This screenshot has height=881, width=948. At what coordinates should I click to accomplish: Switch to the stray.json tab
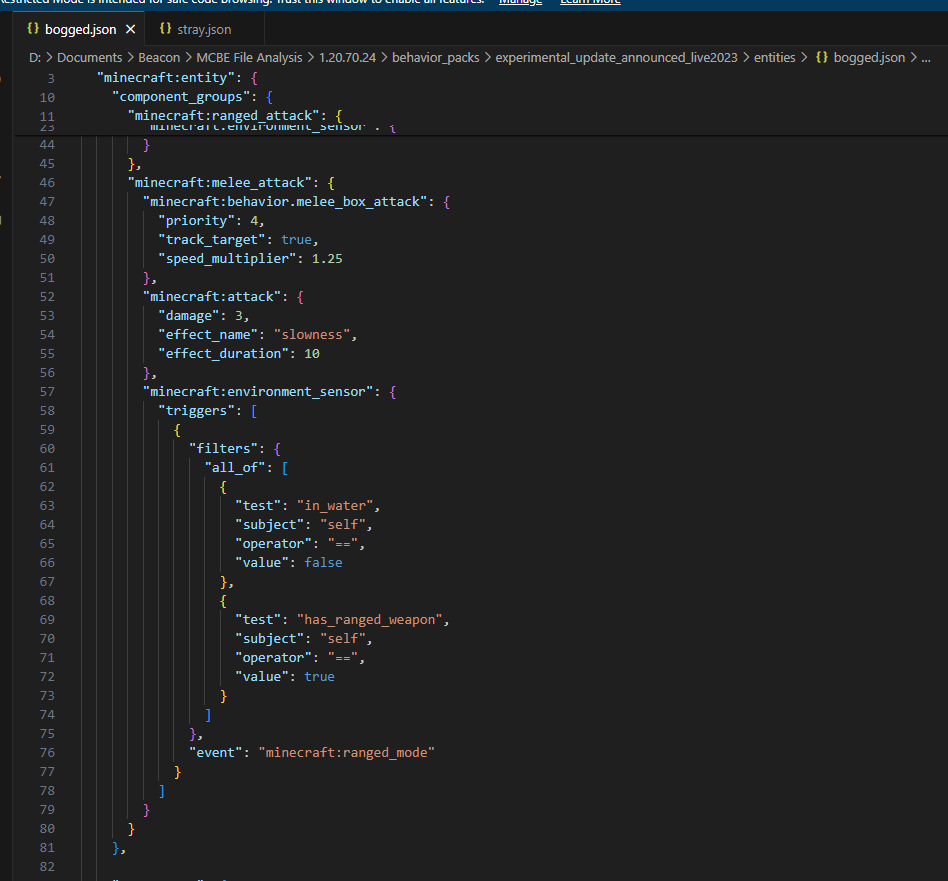click(203, 29)
